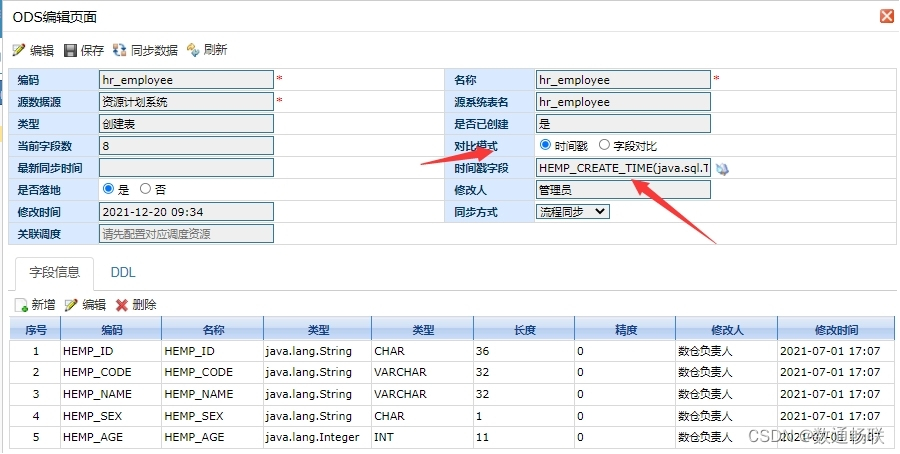This screenshot has height=454, width=900.
Task: Click the 源数据源 field
Action: pos(187,102)
